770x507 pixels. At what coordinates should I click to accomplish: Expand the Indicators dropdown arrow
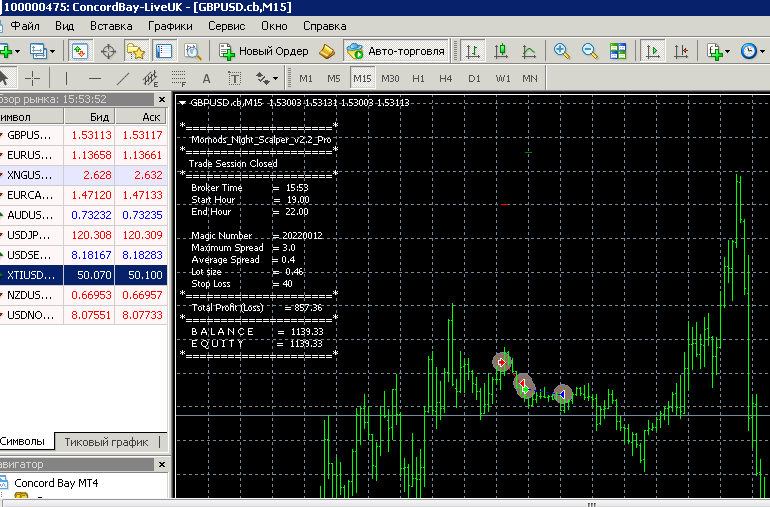coord(727,52)
